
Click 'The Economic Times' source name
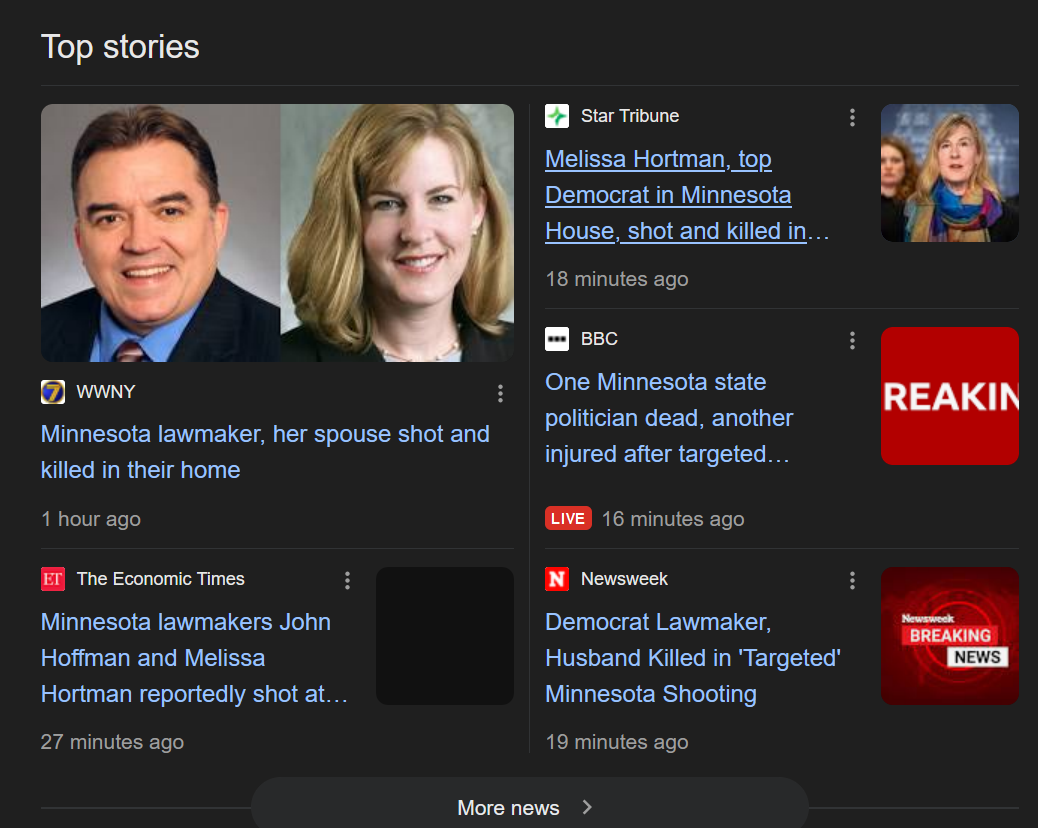point(161,579)
